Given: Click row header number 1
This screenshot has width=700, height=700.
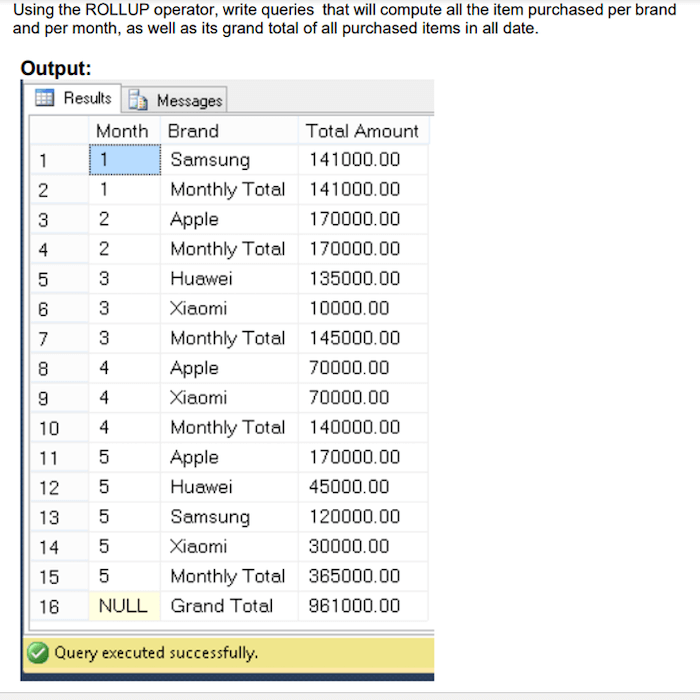Looking at the screenshot, I should pos(59,160).
